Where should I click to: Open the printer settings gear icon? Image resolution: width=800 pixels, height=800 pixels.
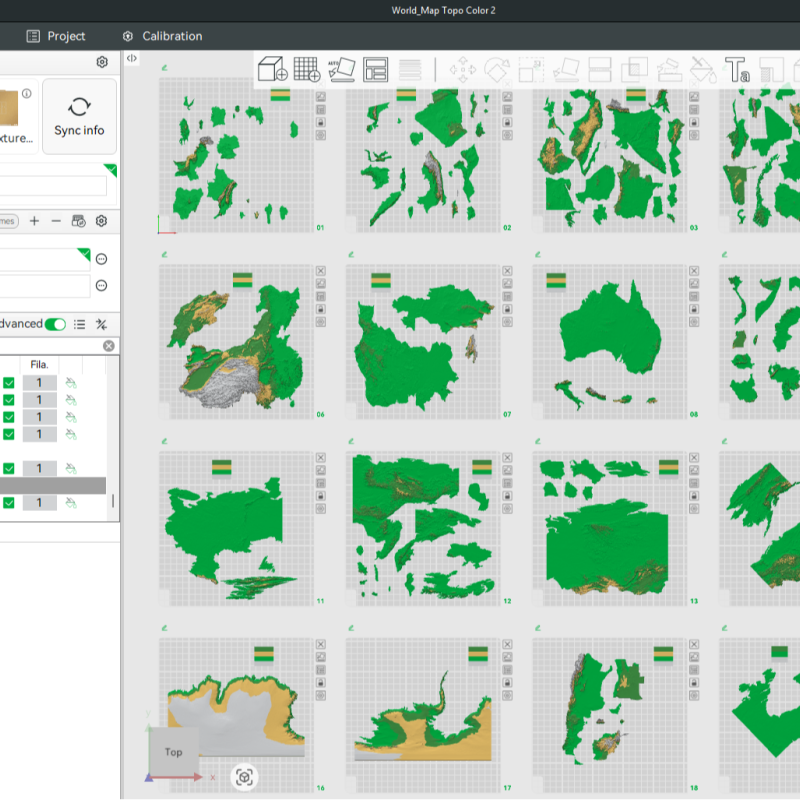tap(102, 62)
